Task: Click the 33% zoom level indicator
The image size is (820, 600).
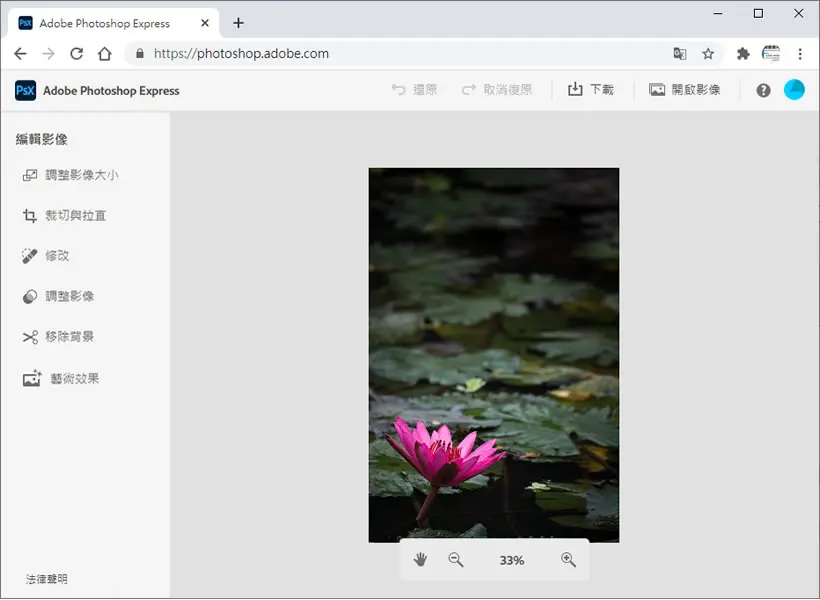Action: [512, 560]
